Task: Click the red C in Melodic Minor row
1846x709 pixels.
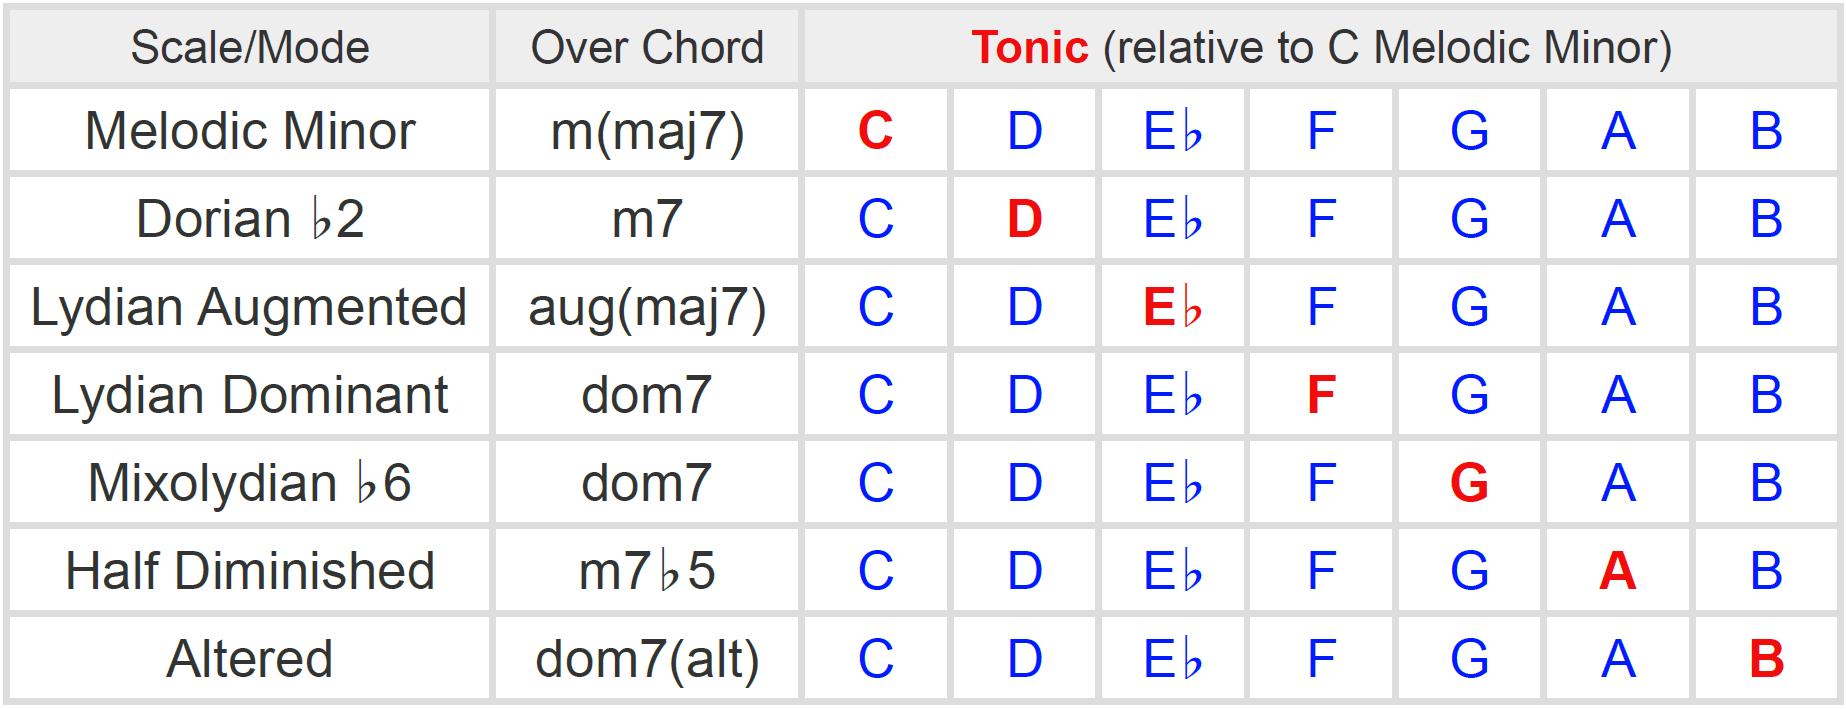Action: (x=875, y=131)
